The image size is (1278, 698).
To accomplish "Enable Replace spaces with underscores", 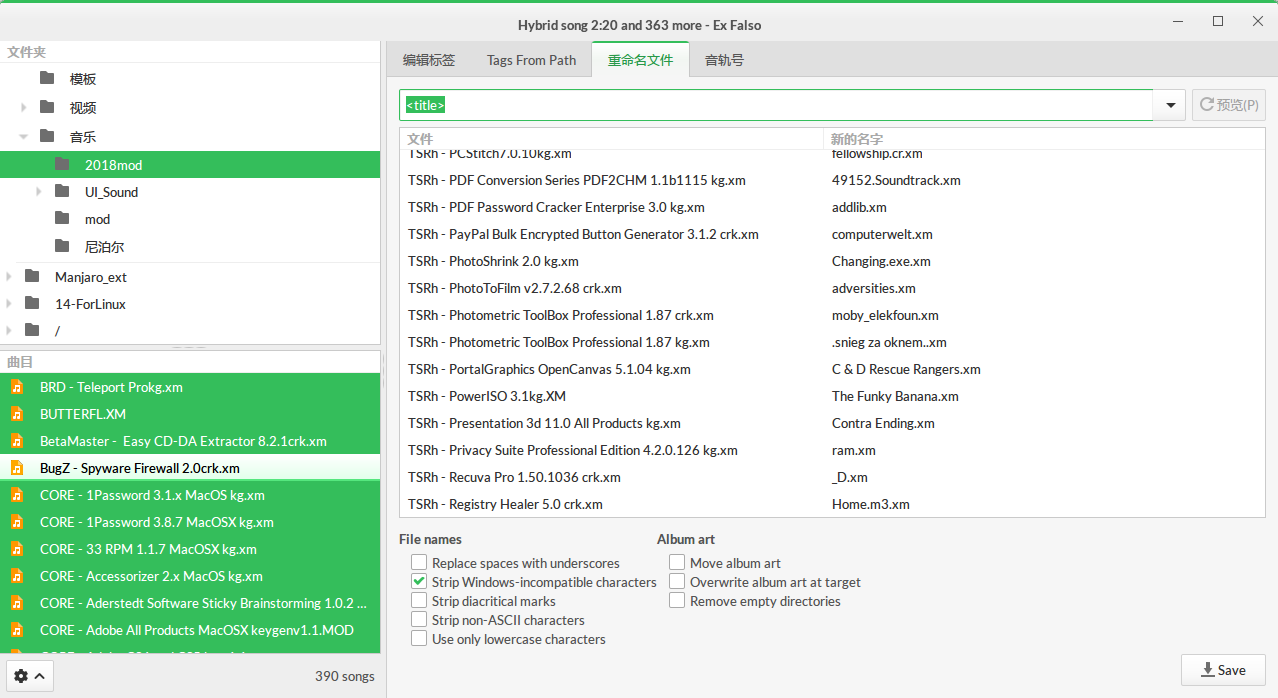I will click(x=419, y=563).
